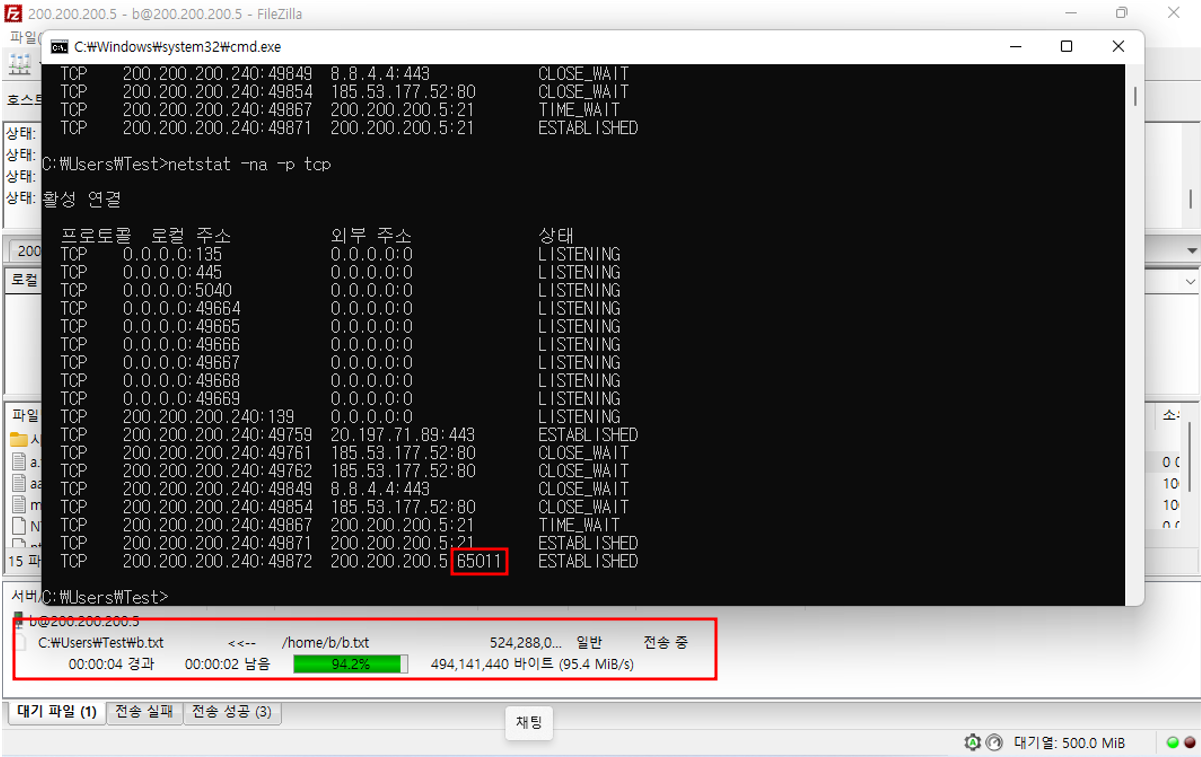Click the 00:00:02 남음 remaining time
The image size is (1201, 757).
(227, 664)
